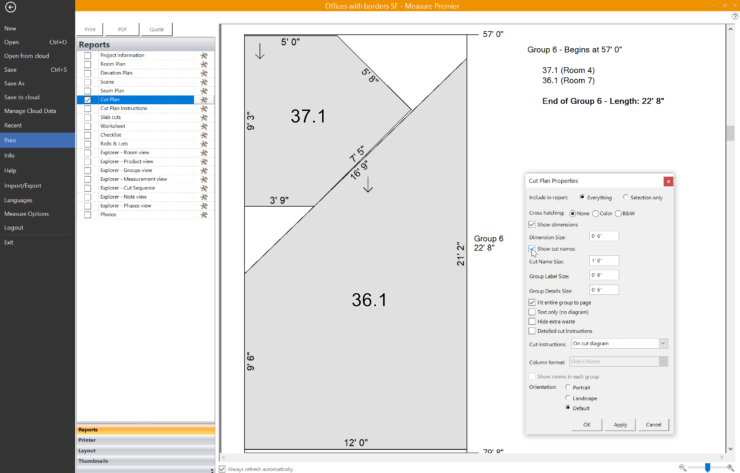Viewport: 740px width, 473px height.
Task: Zoom out with the magnifier minus icon
Action: click(682, 467)
